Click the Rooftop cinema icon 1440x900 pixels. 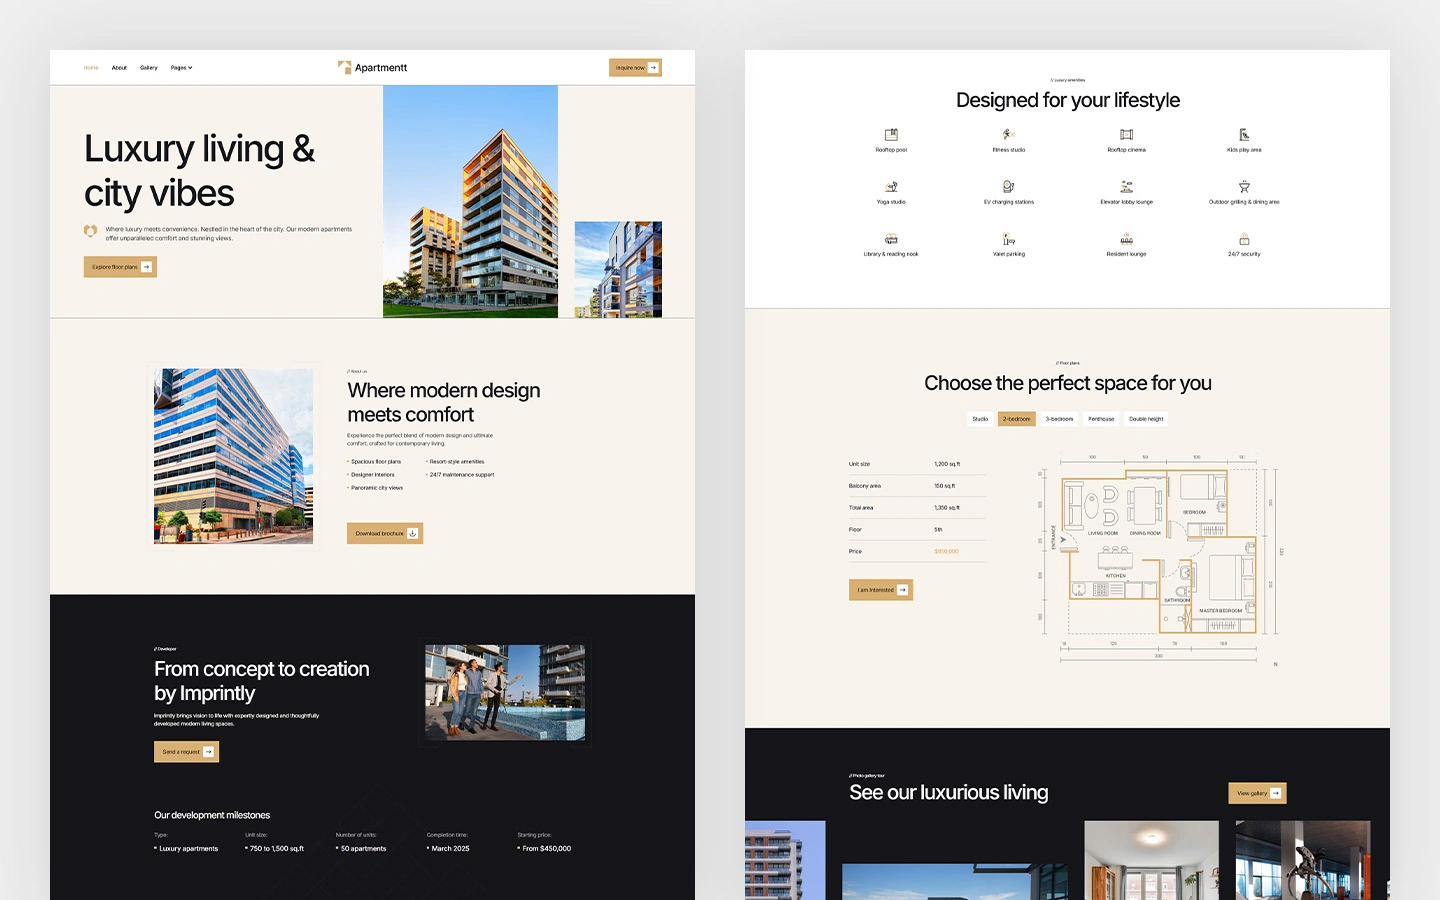coord(1126,135)
